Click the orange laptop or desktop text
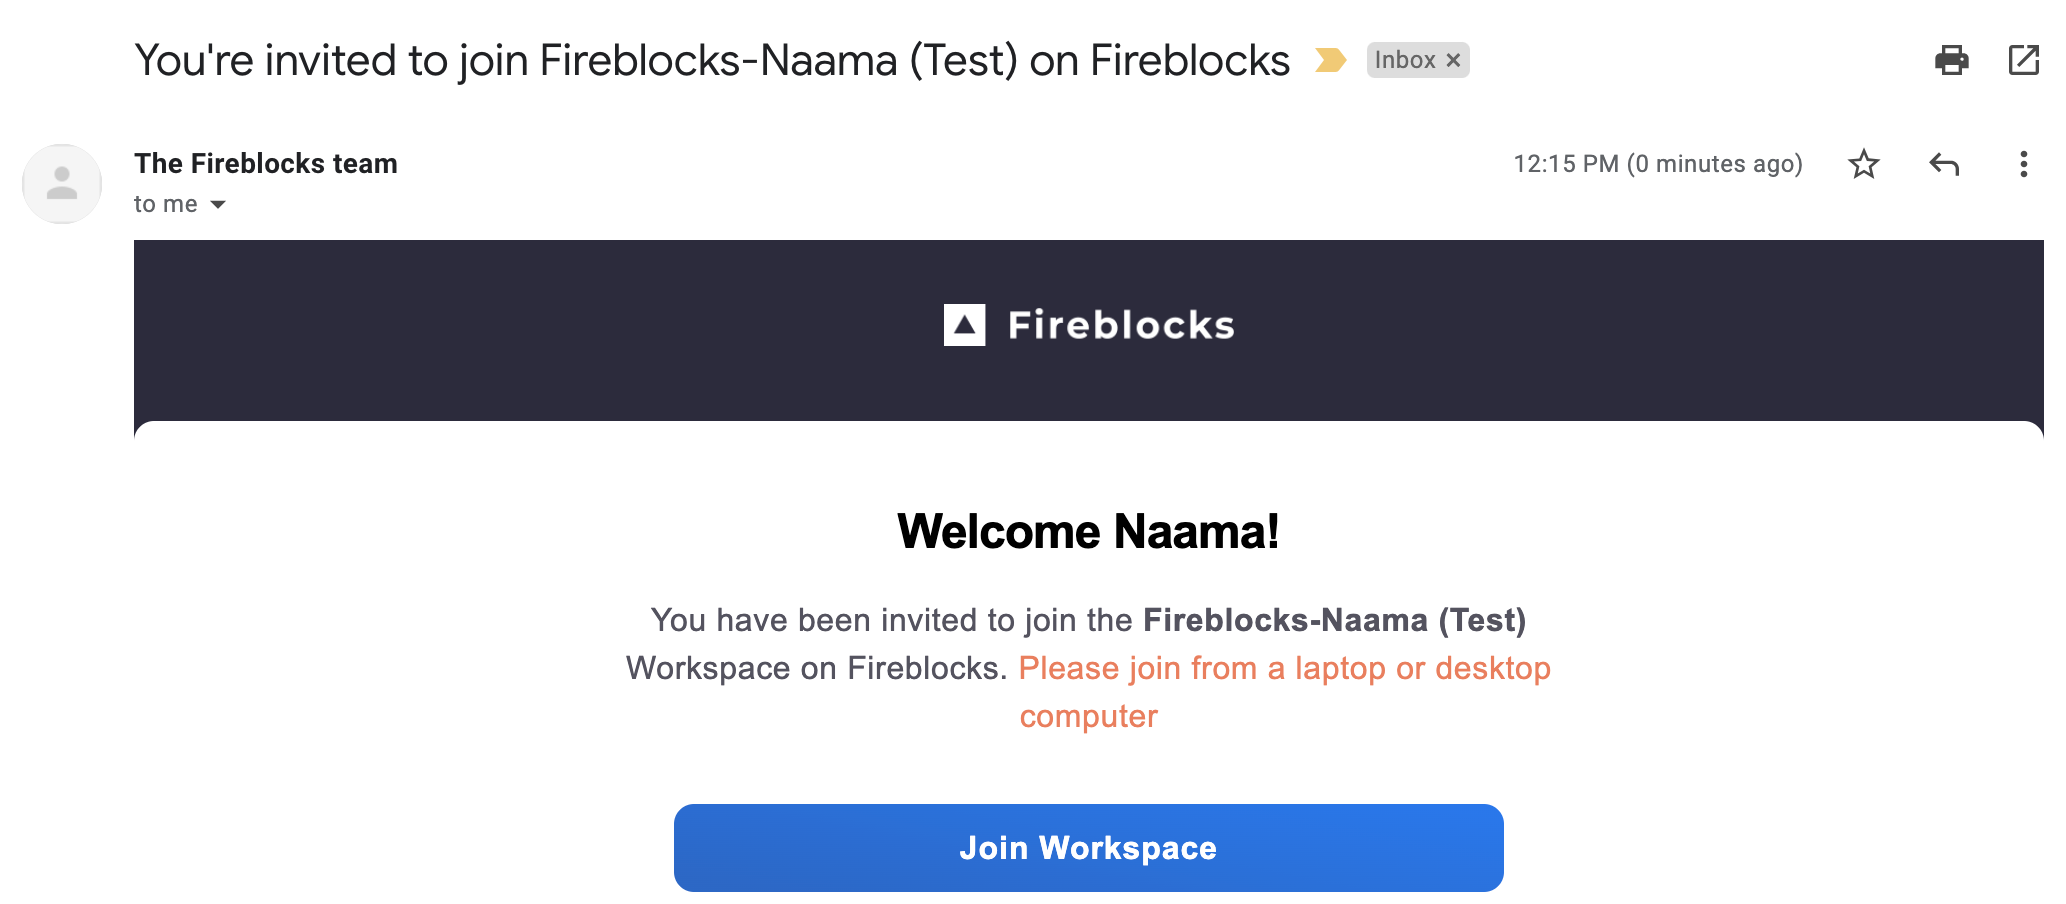 click(1284, 668)
